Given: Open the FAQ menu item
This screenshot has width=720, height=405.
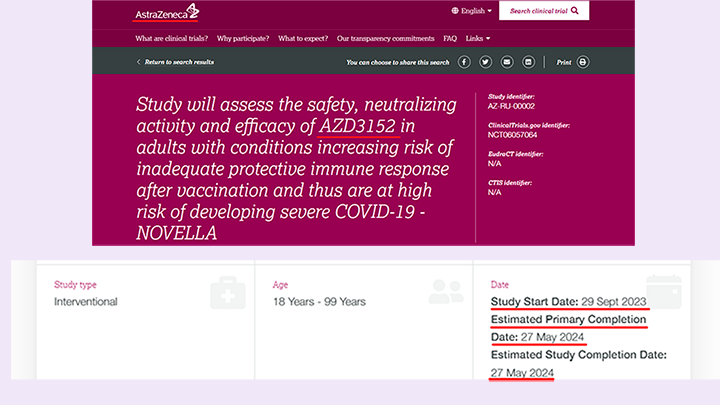Looking at the screenshot, I should coord(450,39).
